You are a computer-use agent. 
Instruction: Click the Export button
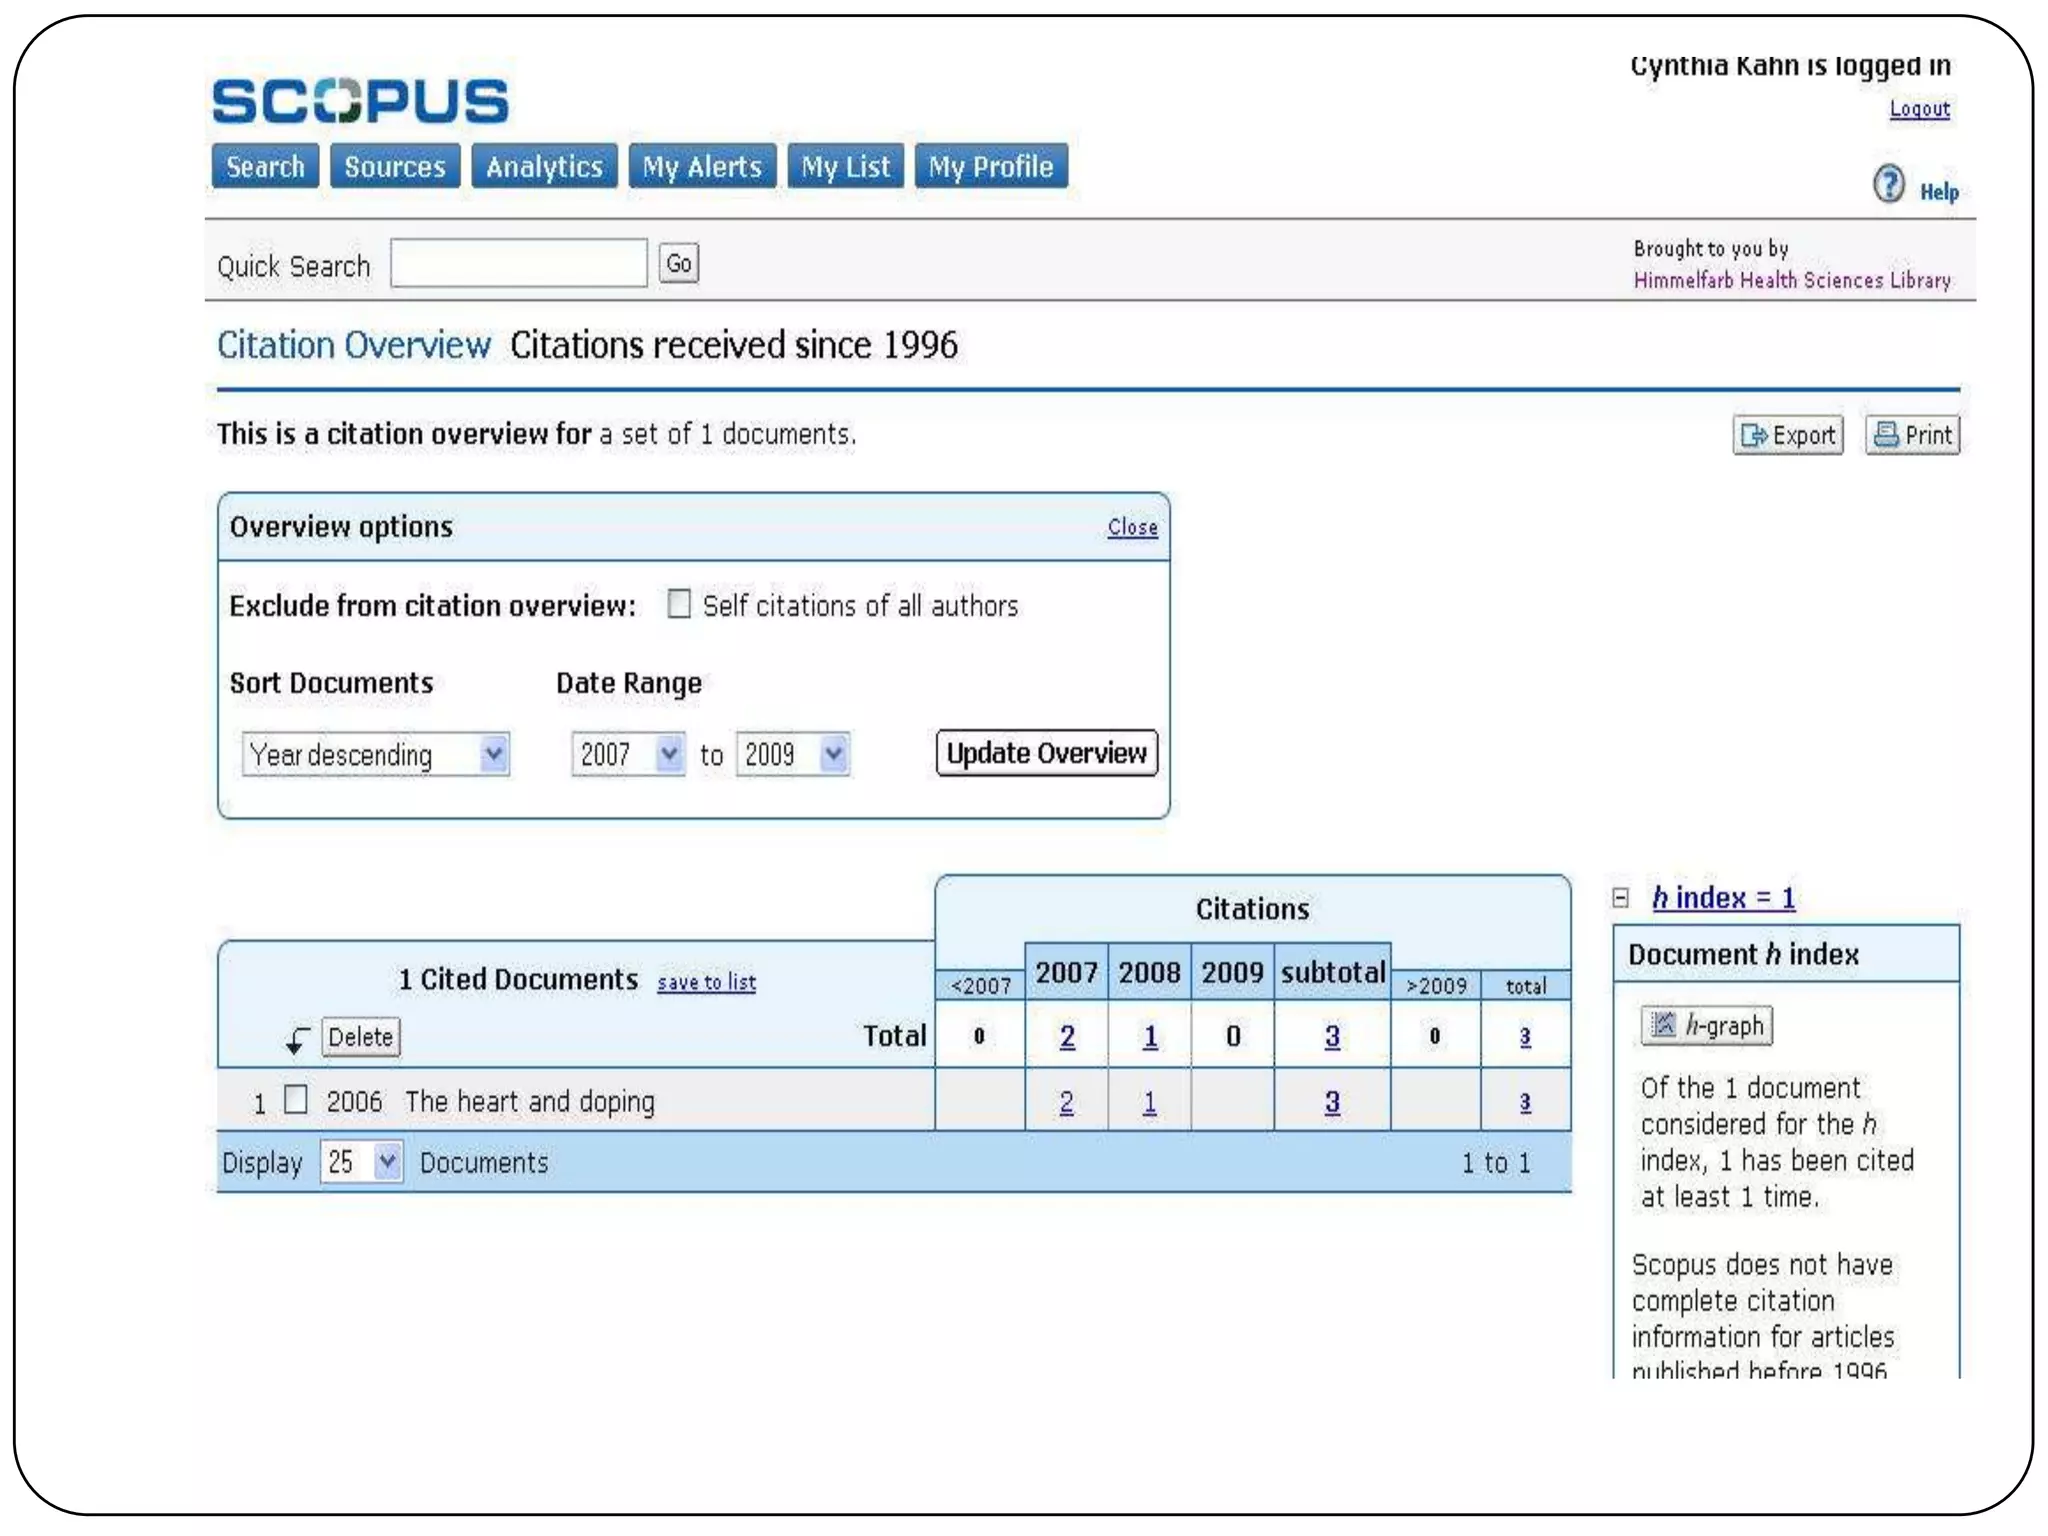point(1788,435)
